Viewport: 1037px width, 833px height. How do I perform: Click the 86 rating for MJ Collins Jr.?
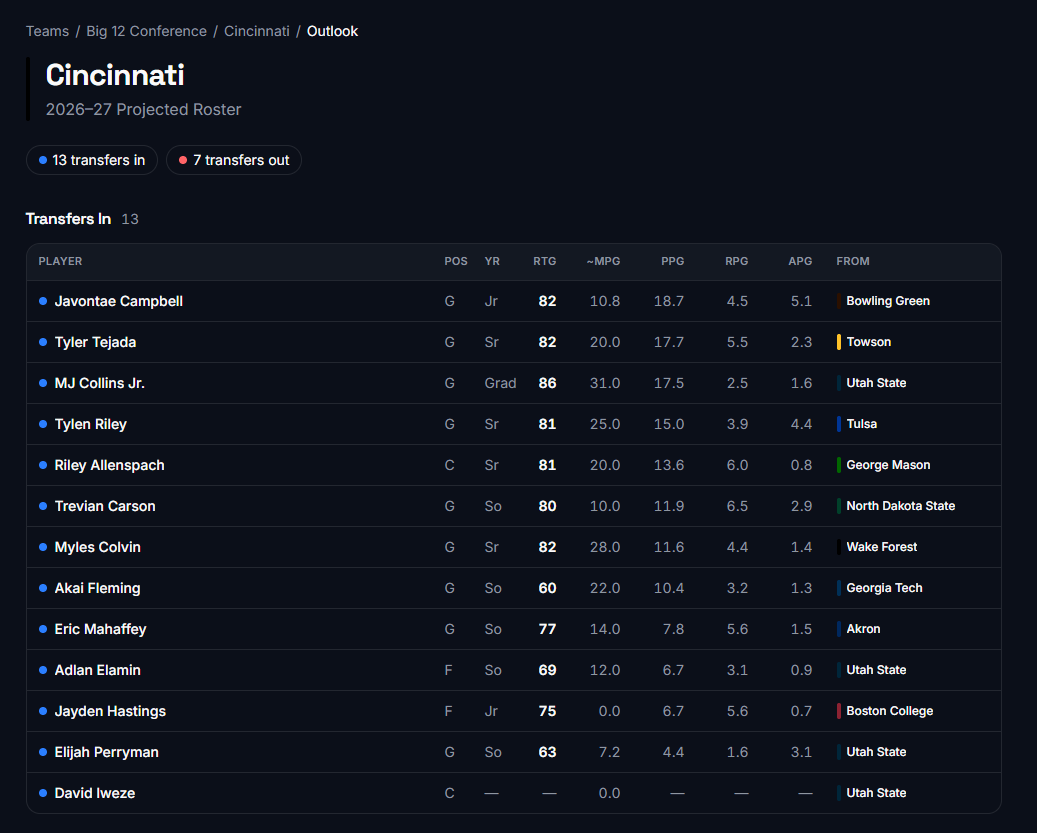click(547, 383)
